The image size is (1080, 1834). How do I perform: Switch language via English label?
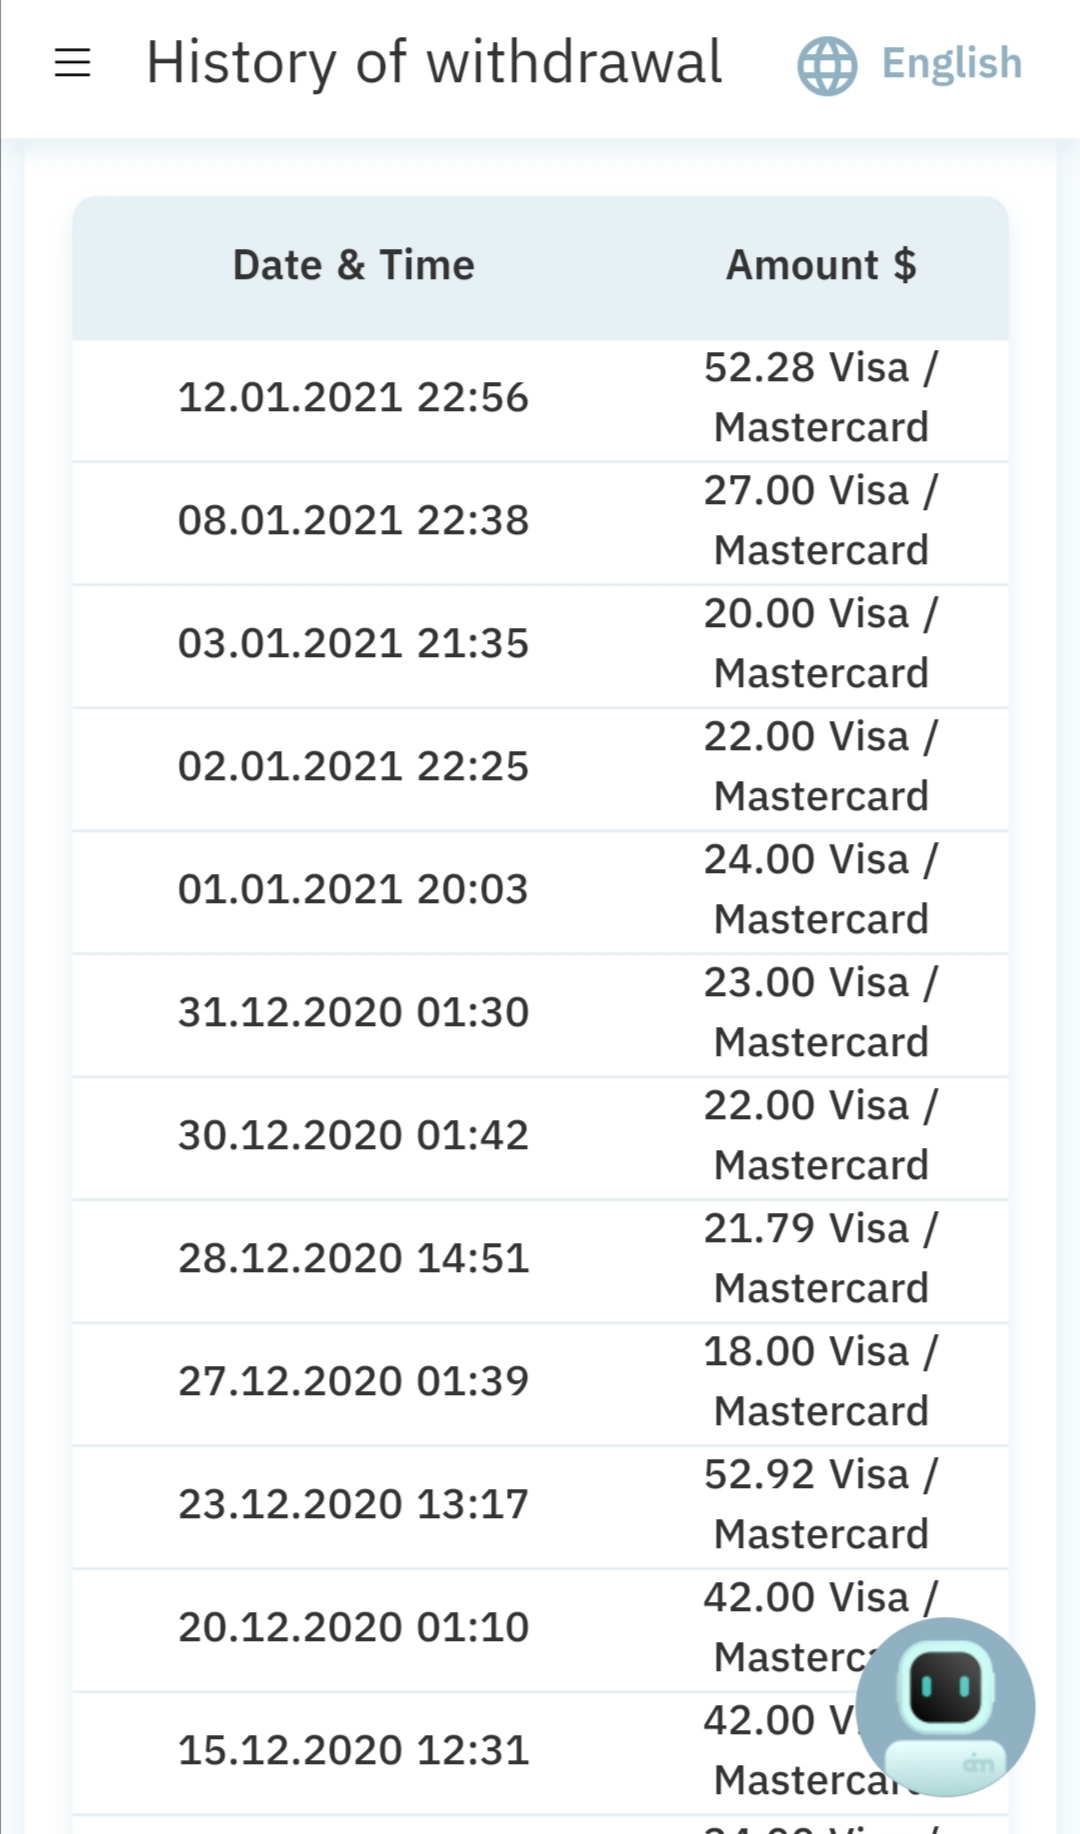[951, 63]
